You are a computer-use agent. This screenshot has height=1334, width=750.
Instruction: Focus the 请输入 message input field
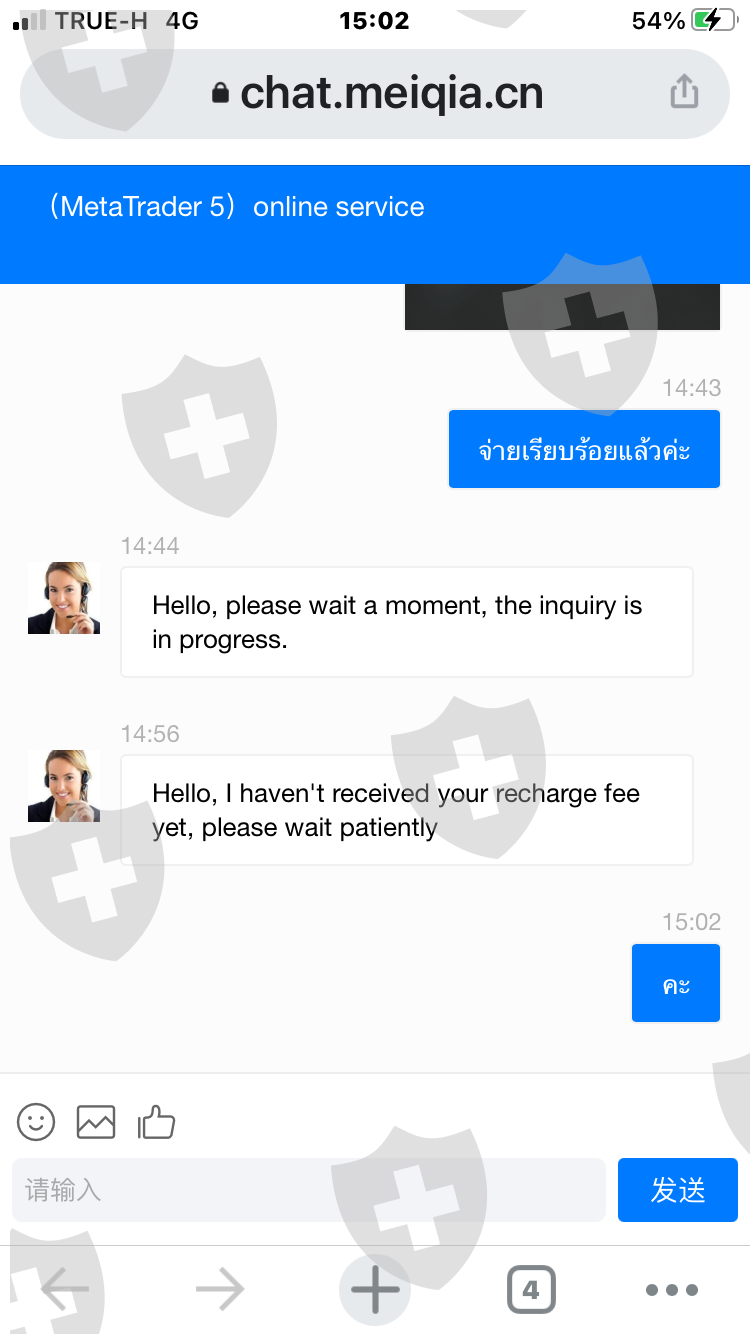coord(309,1190)
